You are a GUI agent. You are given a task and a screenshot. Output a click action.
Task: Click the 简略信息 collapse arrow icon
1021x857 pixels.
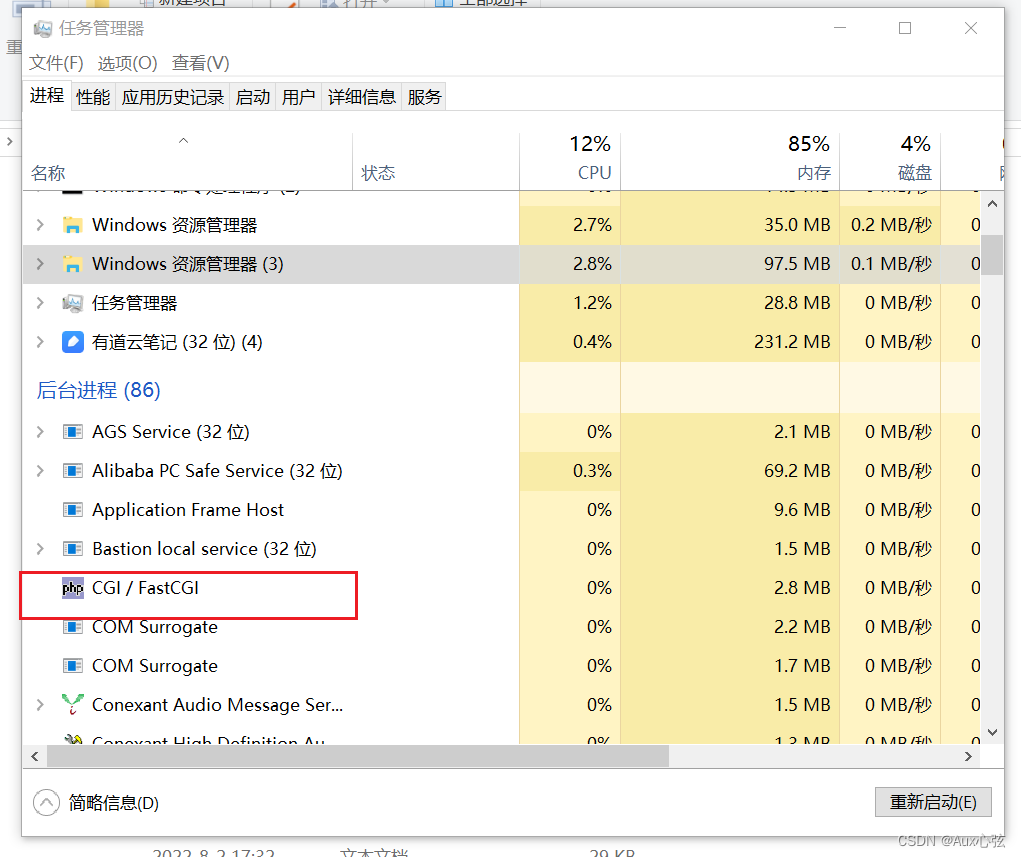coord(46,803)
